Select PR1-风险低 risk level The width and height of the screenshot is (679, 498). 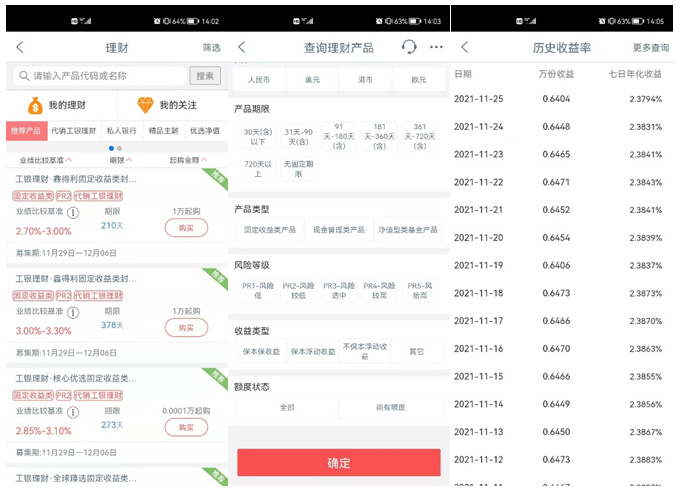[258, 290]
